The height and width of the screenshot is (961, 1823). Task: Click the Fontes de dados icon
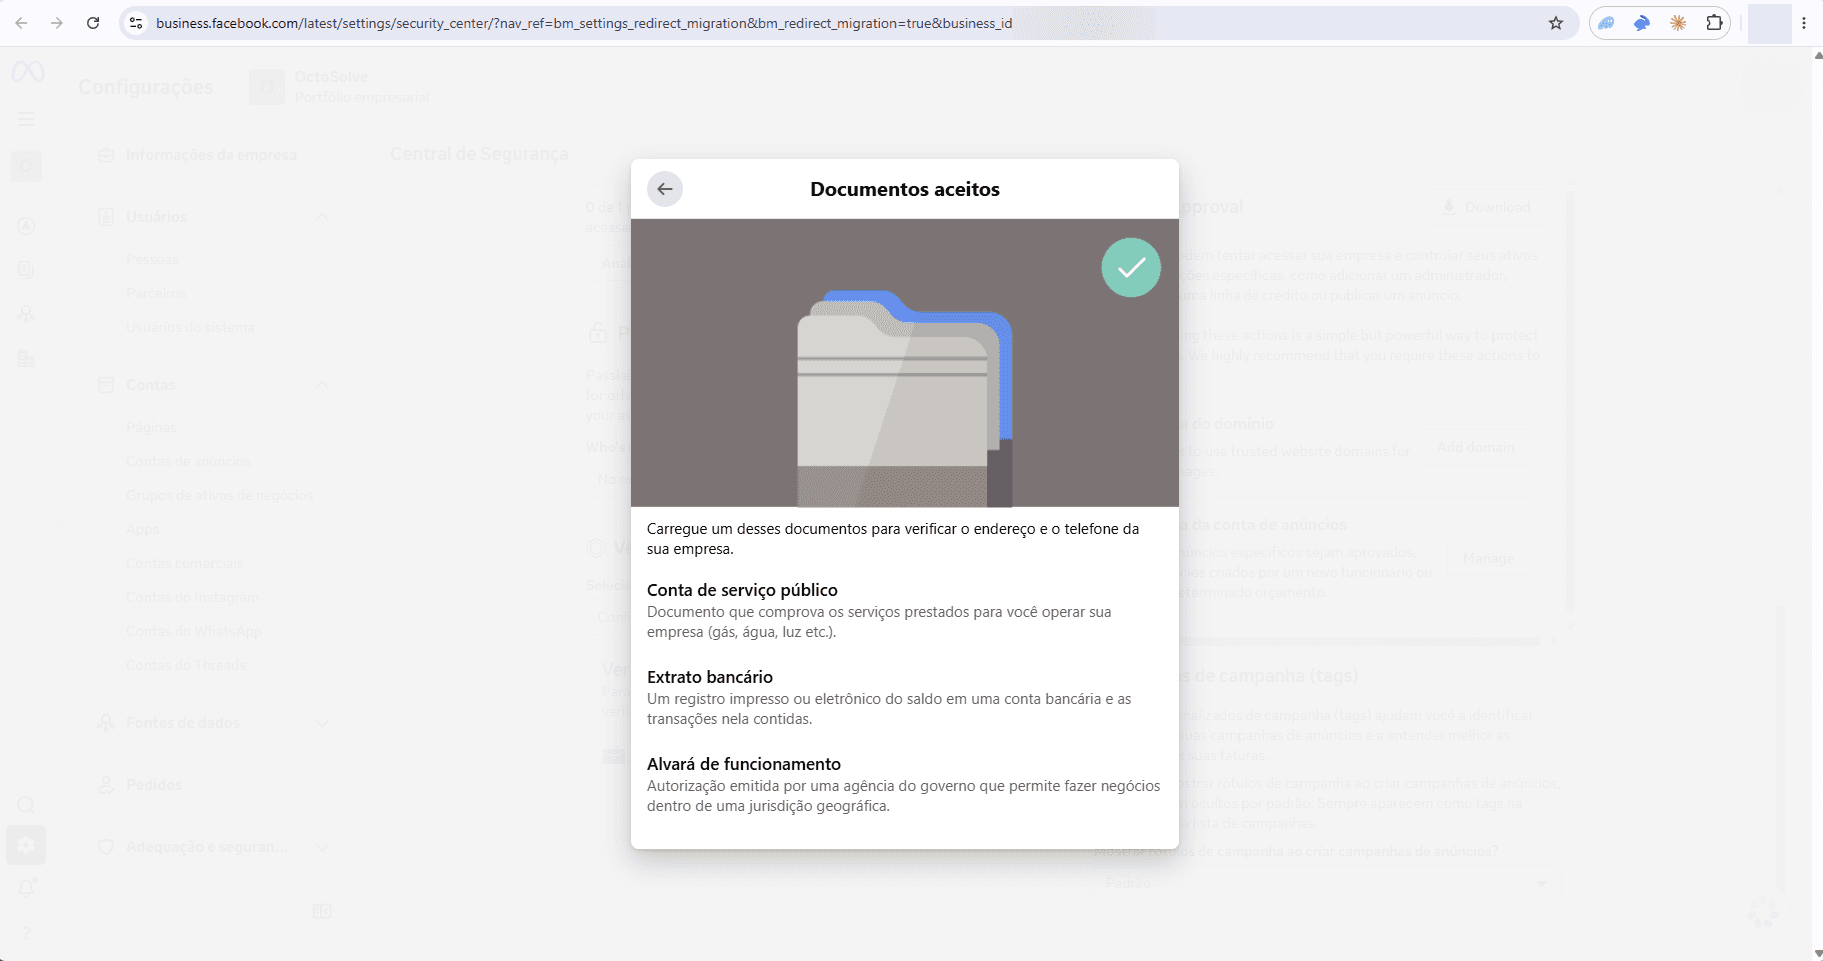[x=106, y=723]
